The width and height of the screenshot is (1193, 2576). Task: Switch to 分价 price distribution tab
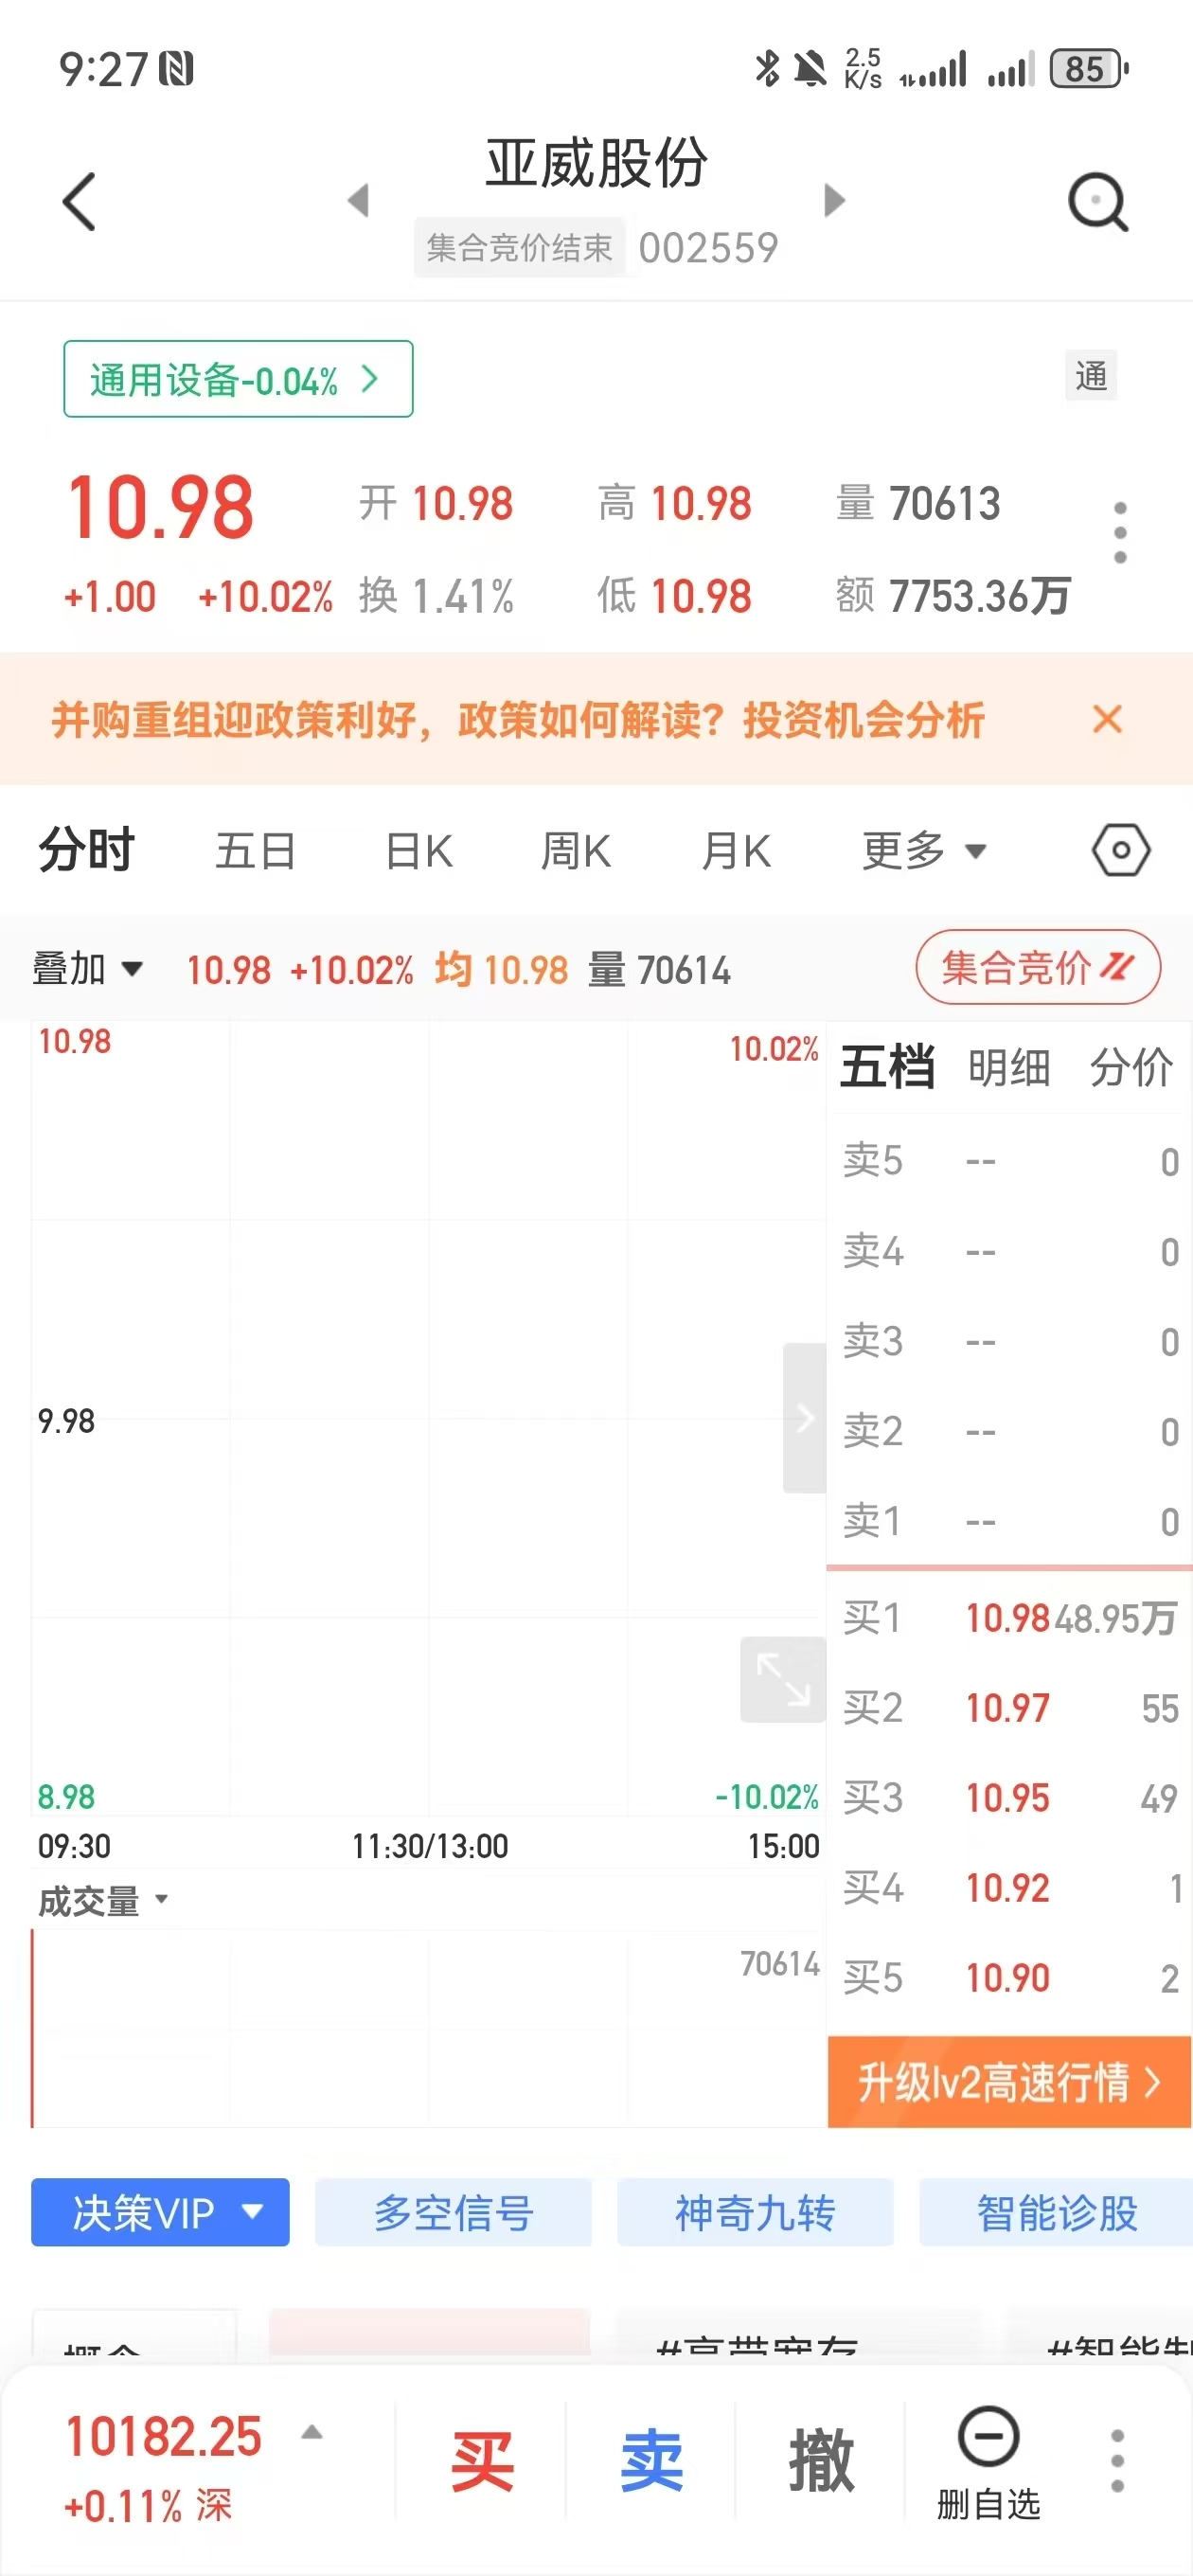[x=1131, y=1067]
